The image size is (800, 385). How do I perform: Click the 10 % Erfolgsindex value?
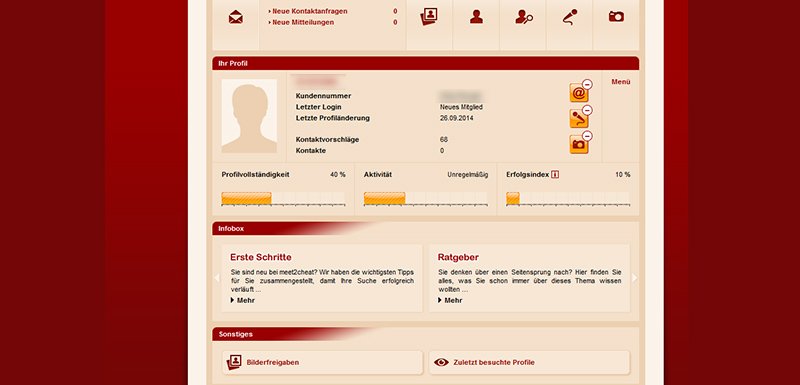tap(623, 174)
